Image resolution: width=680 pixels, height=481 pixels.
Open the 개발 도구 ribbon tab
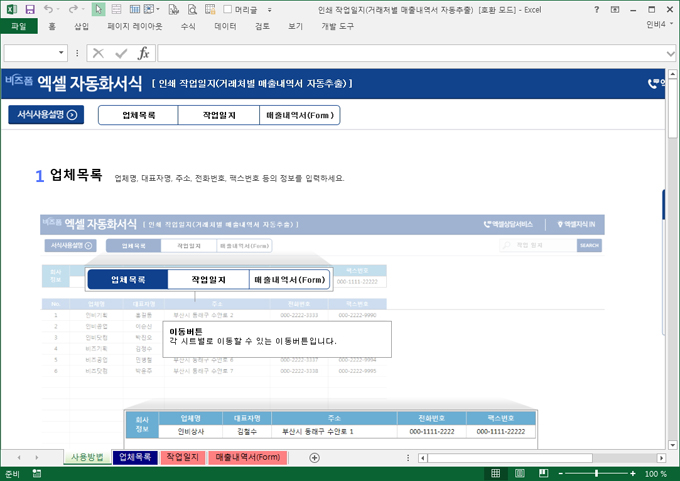337,26
